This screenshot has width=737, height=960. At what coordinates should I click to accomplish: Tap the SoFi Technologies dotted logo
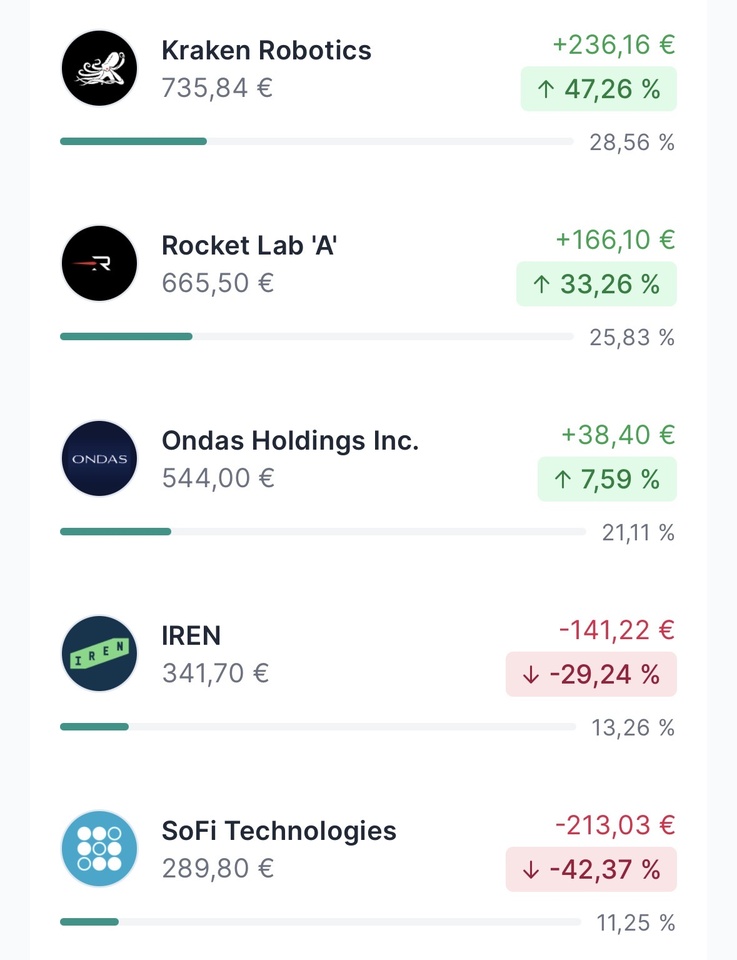[x=99, y=848]
